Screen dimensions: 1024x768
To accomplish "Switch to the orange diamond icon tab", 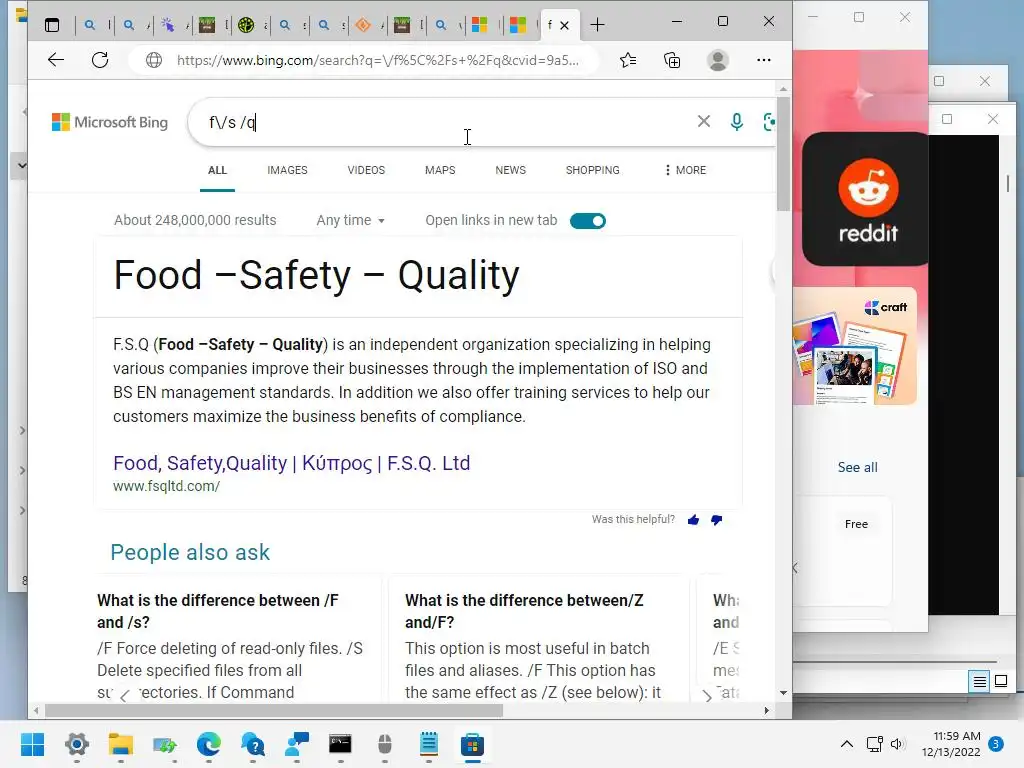I will point(363,25).
